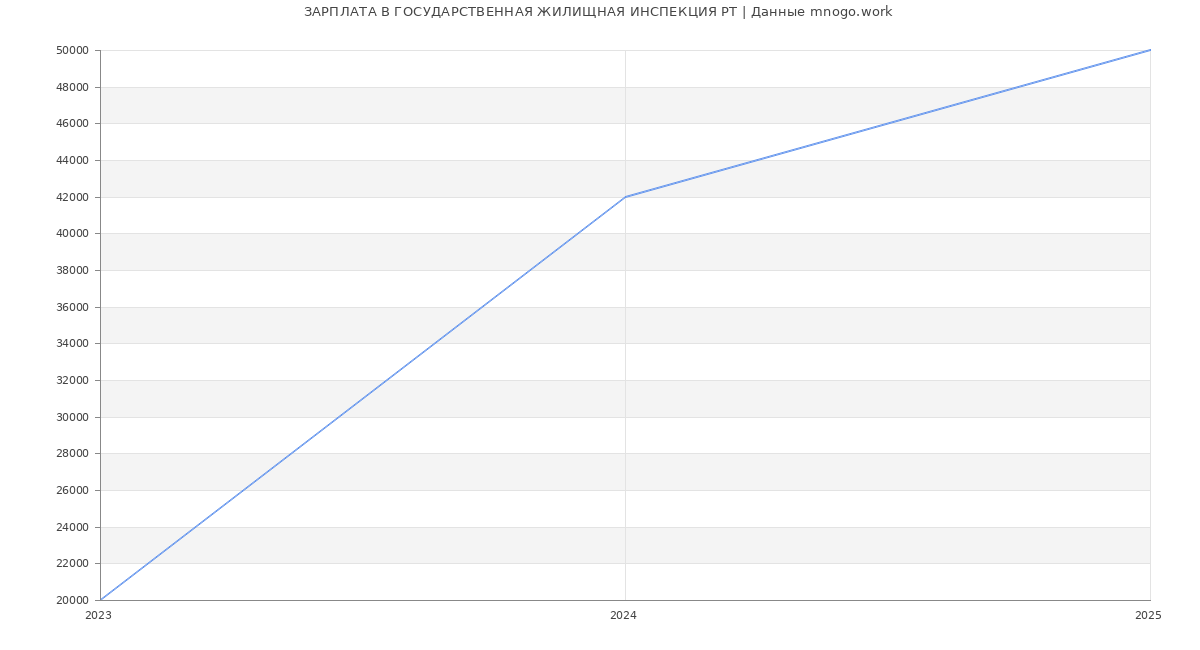
Task: Click the 2023 x-axis label
Action: pyautogui.click(x=98, y=615)
